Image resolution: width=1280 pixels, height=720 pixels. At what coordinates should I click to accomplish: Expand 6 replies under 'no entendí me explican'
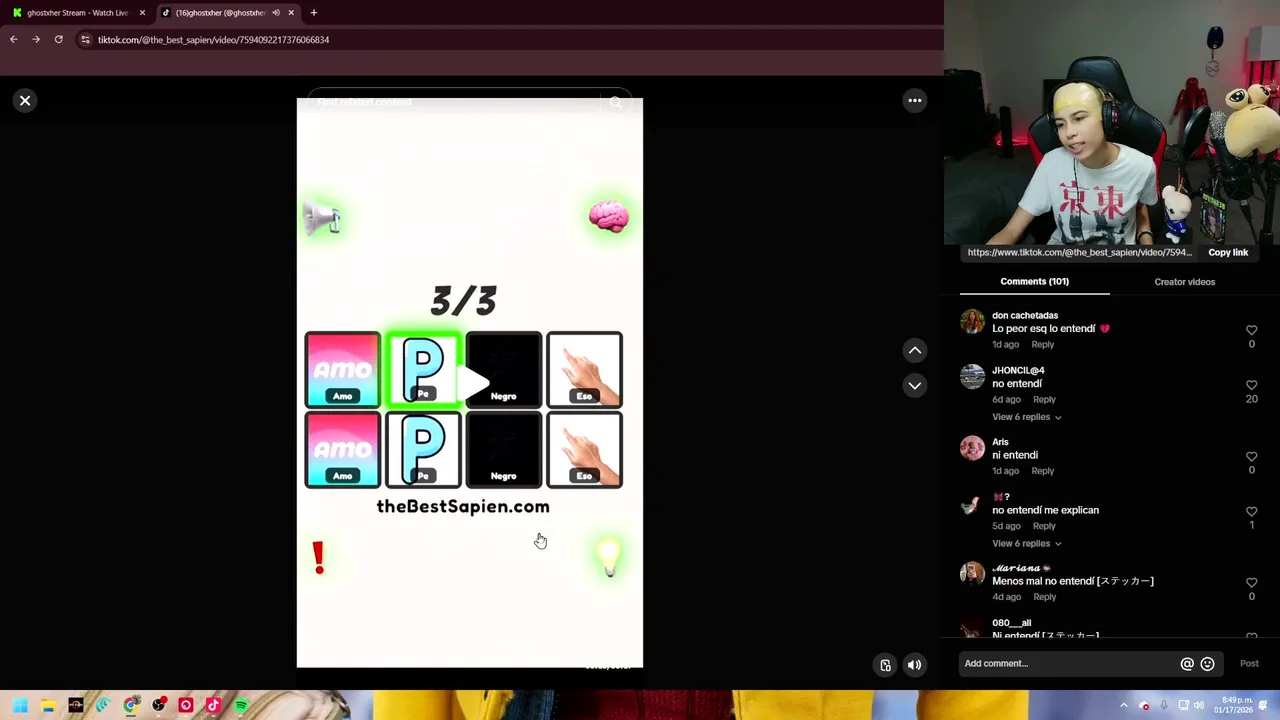point(1026,544)
